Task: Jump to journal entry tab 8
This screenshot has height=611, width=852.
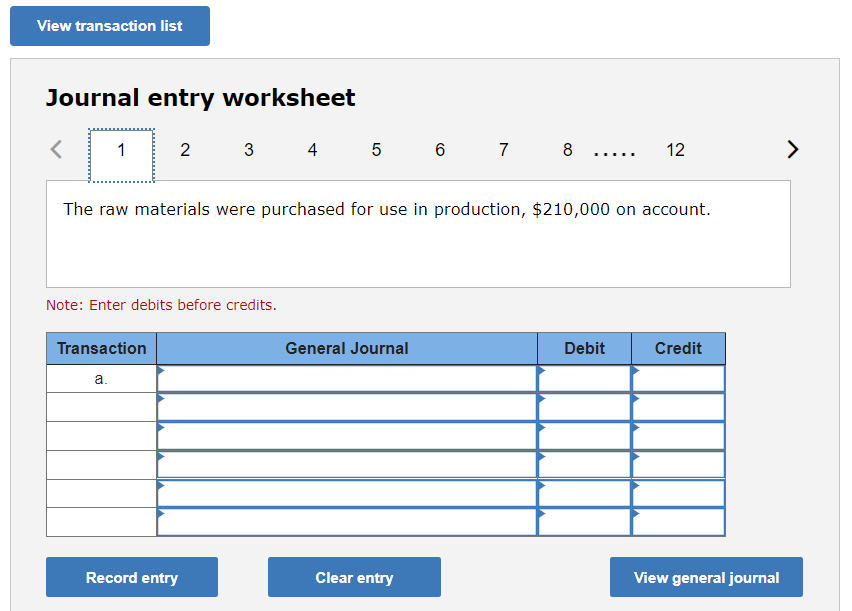Action: click(567, 150)
